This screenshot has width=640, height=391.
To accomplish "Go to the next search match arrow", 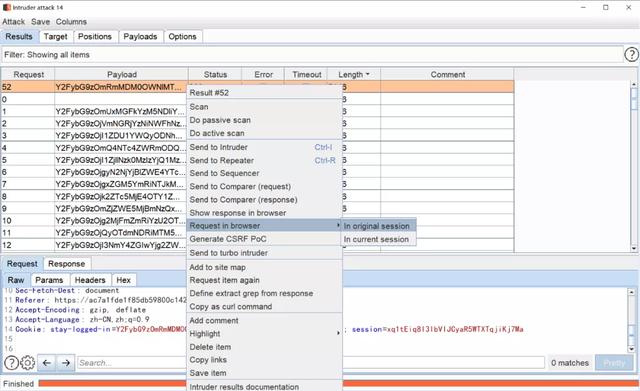I will pyautogui.click(x=66, y=362).
